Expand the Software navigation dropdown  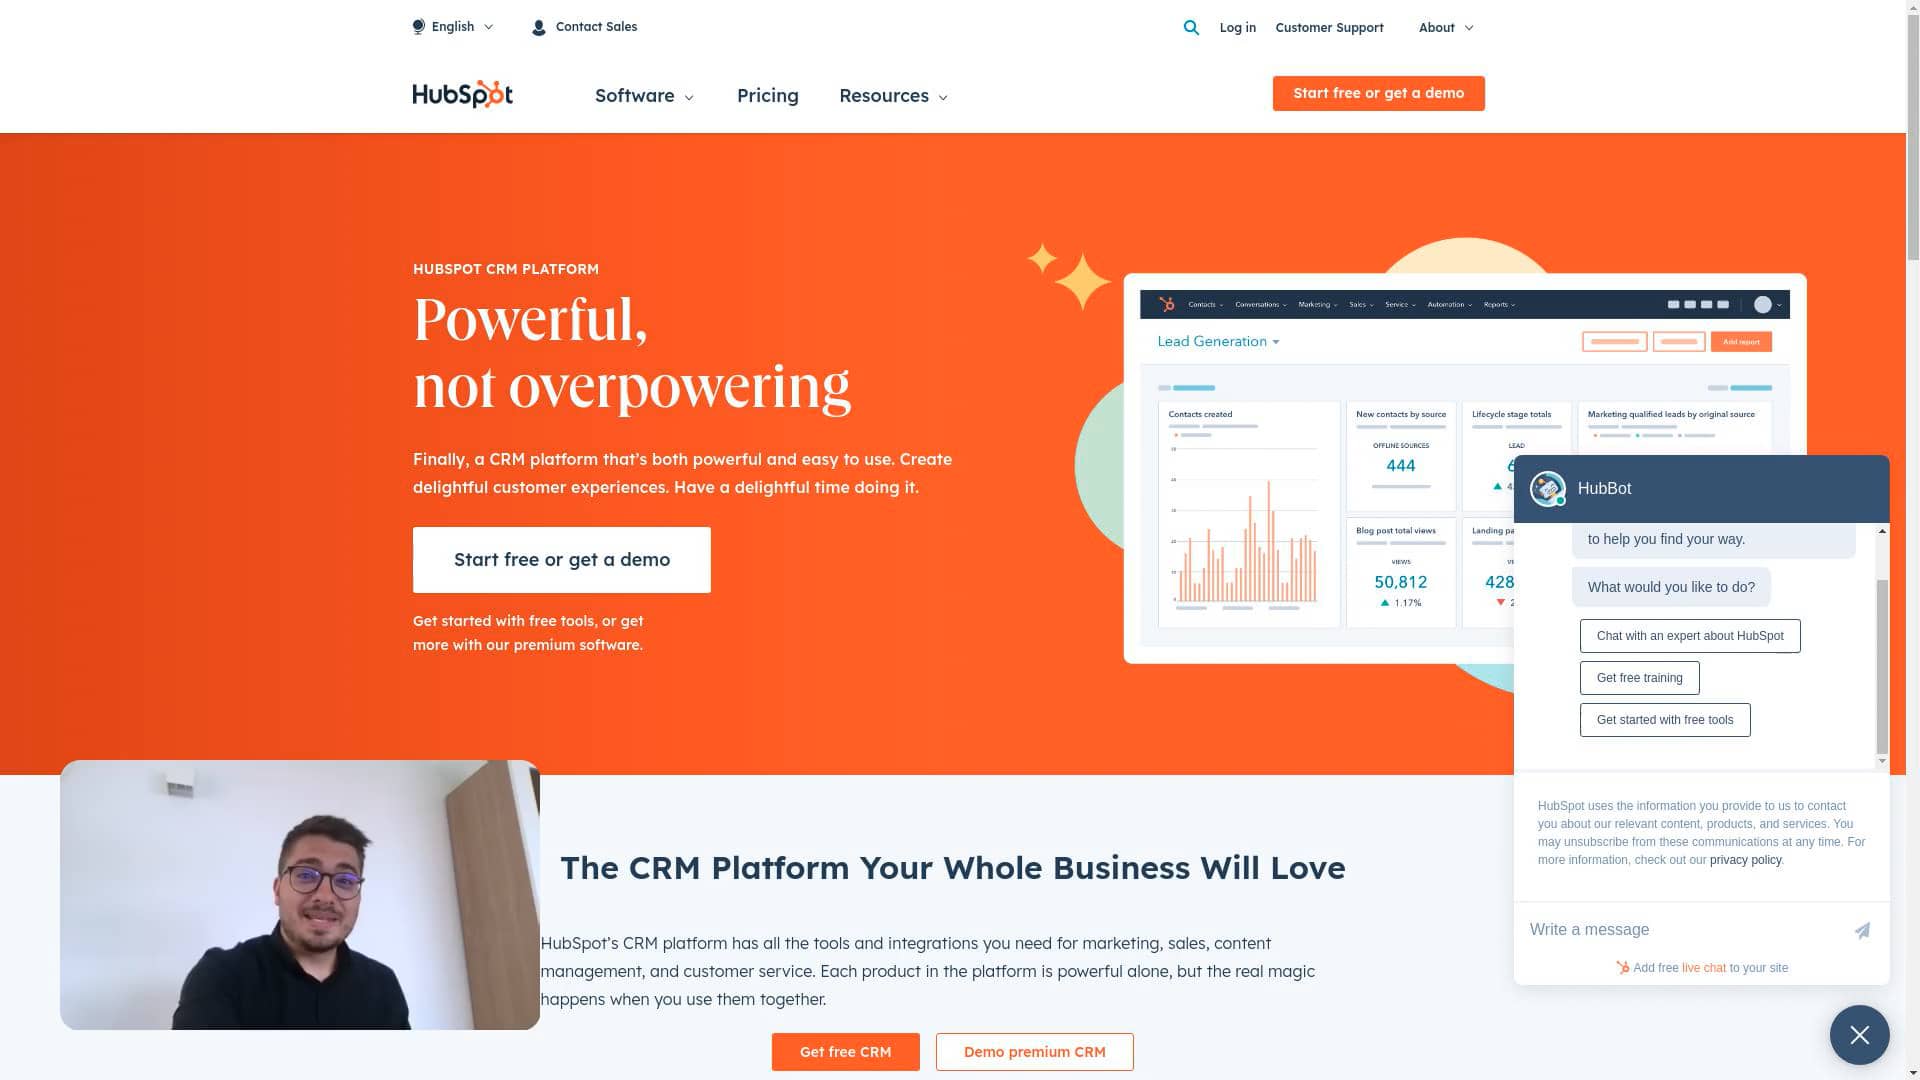pos(644,95)
